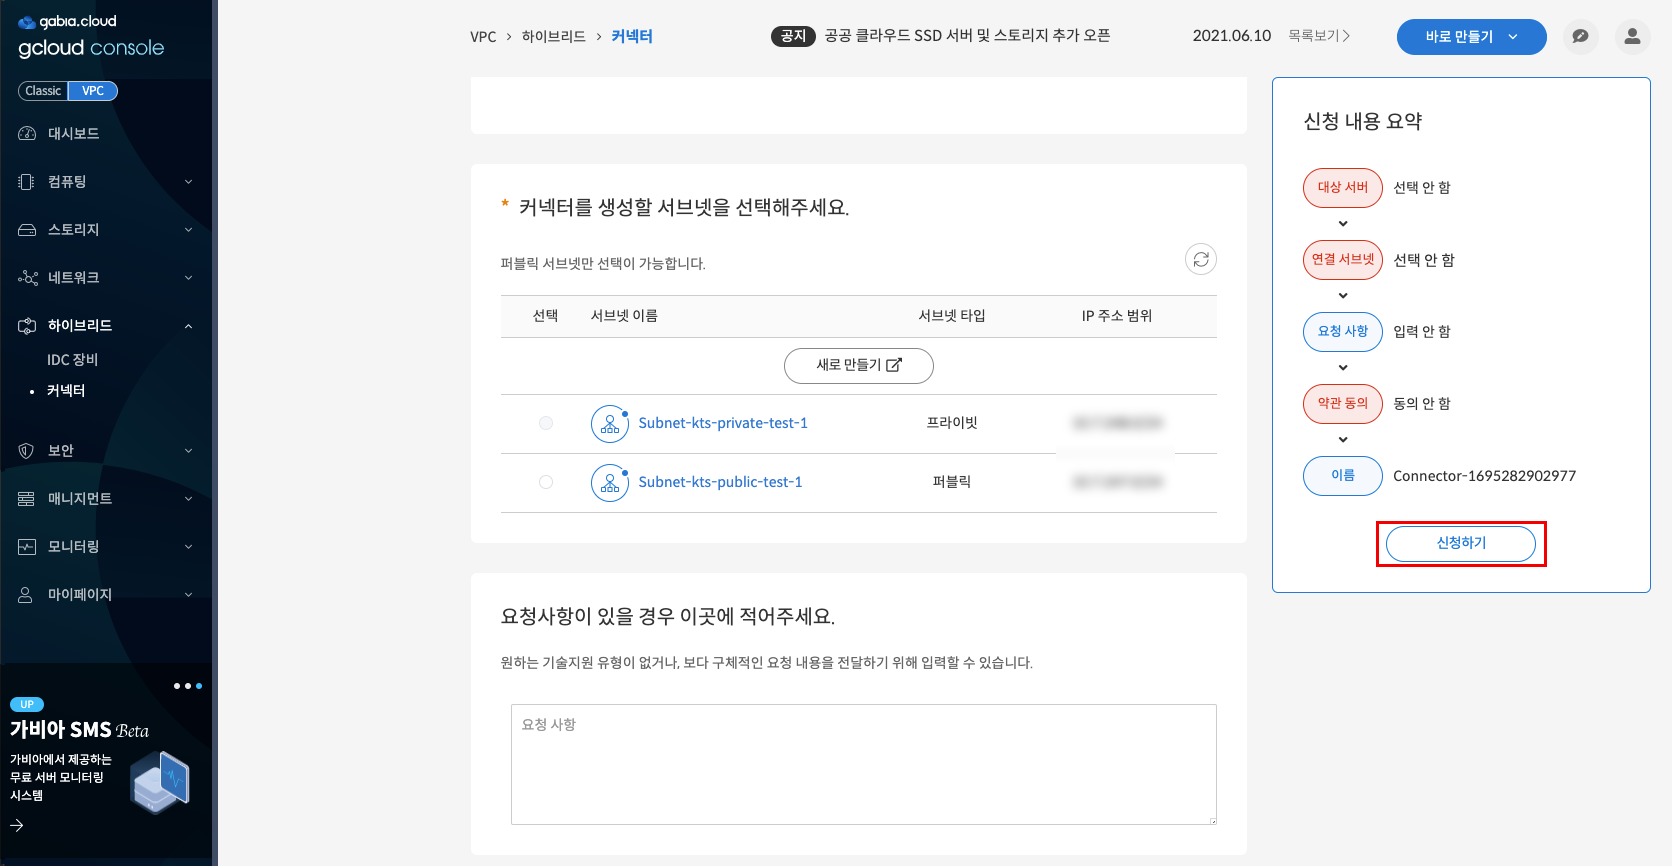Viewport: 1672px width, 866px height.
Task: Open the IDC 장비 menu item
Action: tap(72, 360)
